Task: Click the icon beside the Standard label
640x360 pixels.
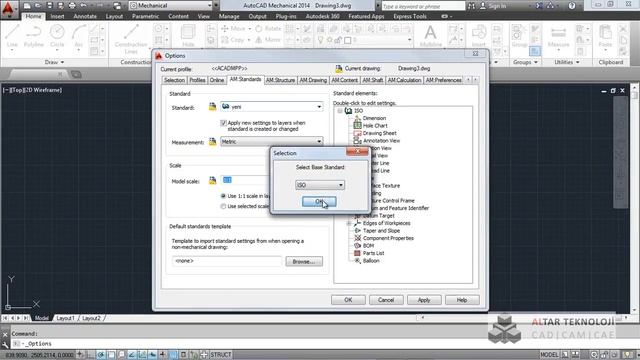Action: click(212, 107)
